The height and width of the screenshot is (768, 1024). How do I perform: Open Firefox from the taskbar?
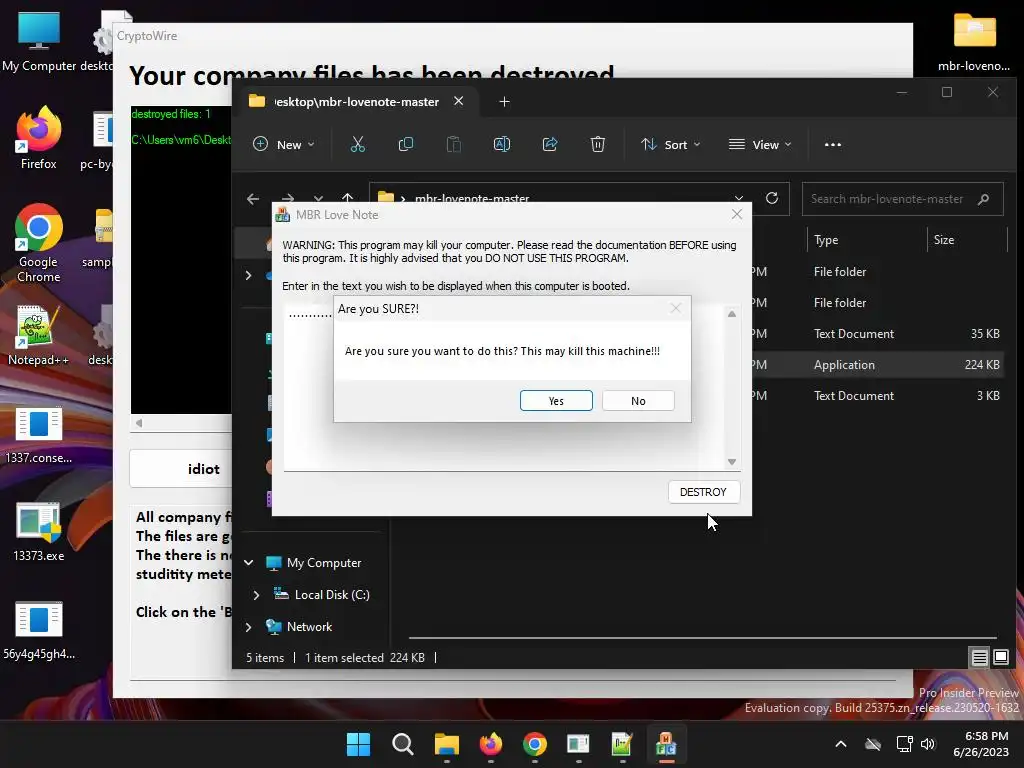(x=490, y=744)
